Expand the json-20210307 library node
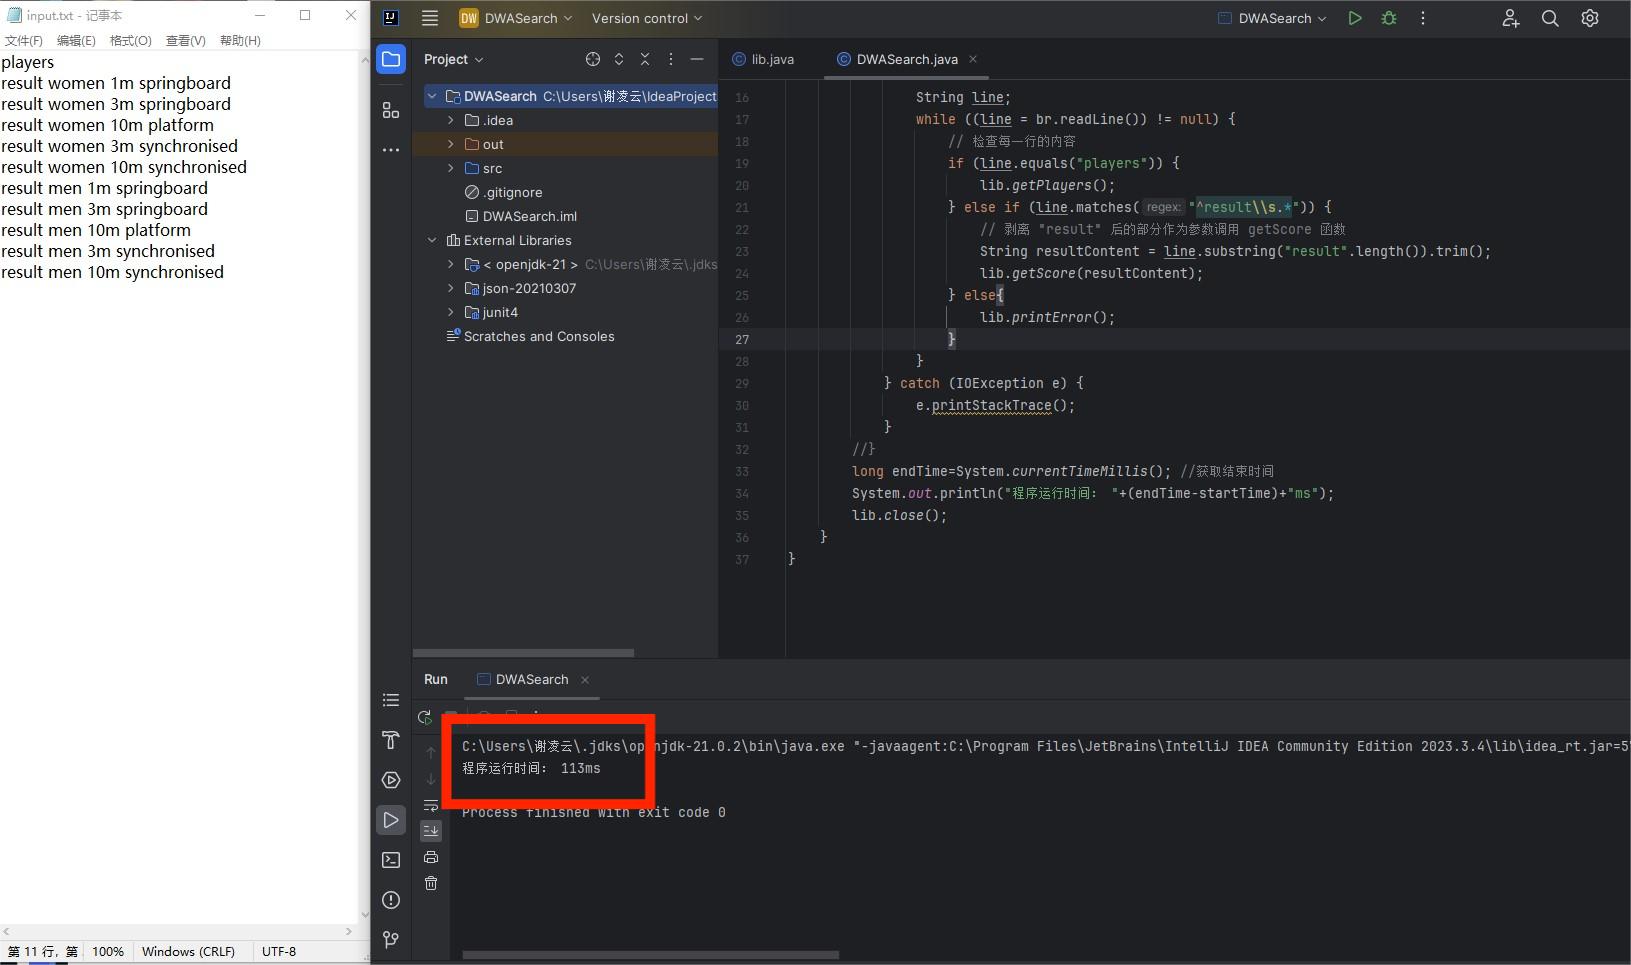Screen dimensions: 1631x965 tap(450, 288)
